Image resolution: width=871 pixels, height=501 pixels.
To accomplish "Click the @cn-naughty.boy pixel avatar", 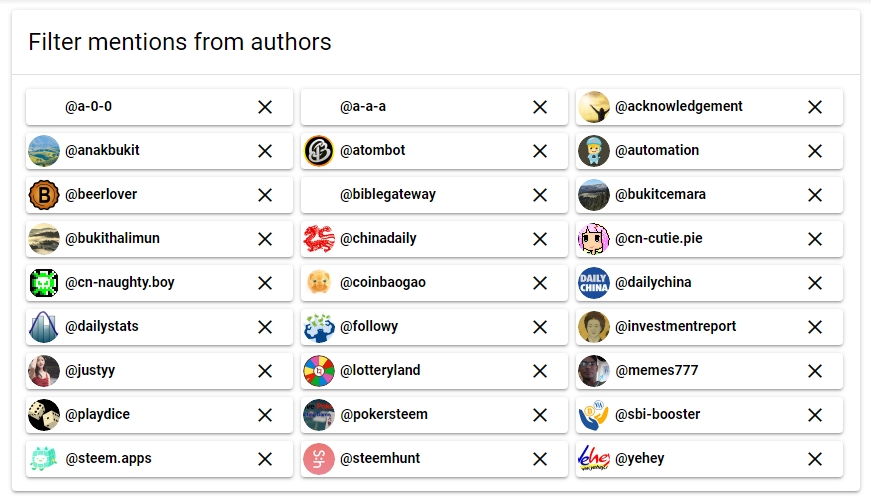I will pyautogui.click(x=44, y=283).
